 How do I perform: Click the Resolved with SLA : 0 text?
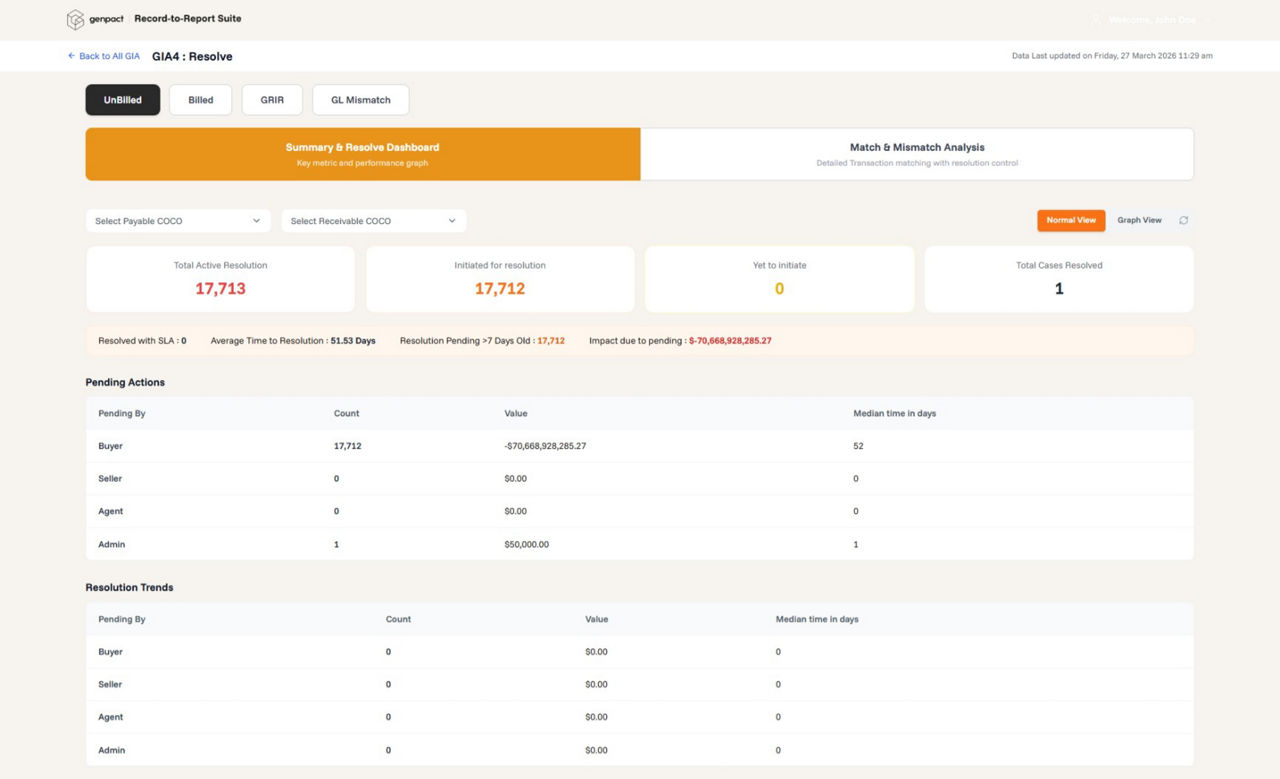[x=142, y=341]
